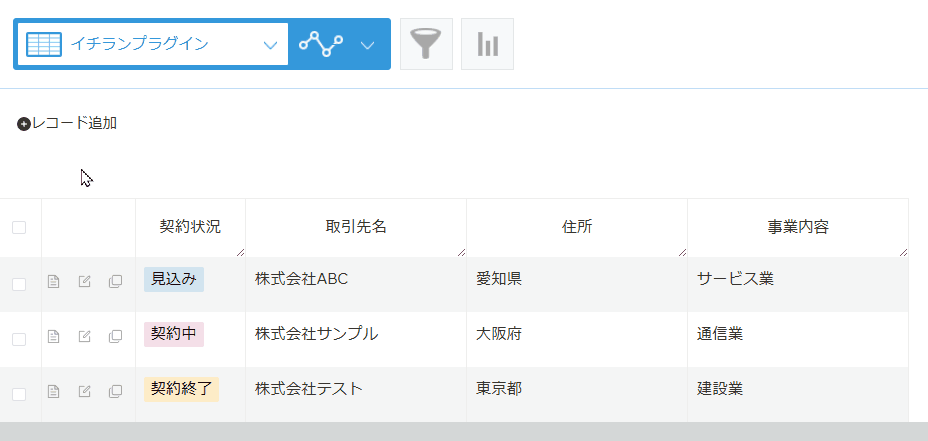Screen dimensions: 928x441
Task: Click the 取引先名 column header
Action: [356, 227]
